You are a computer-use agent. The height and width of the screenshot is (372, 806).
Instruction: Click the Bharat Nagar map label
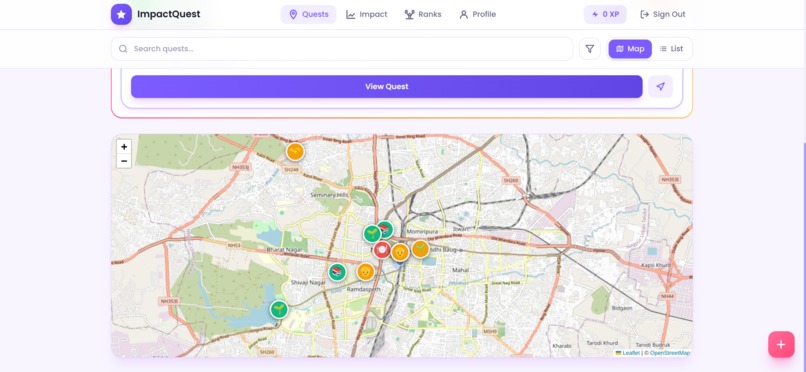pos(284,250)
